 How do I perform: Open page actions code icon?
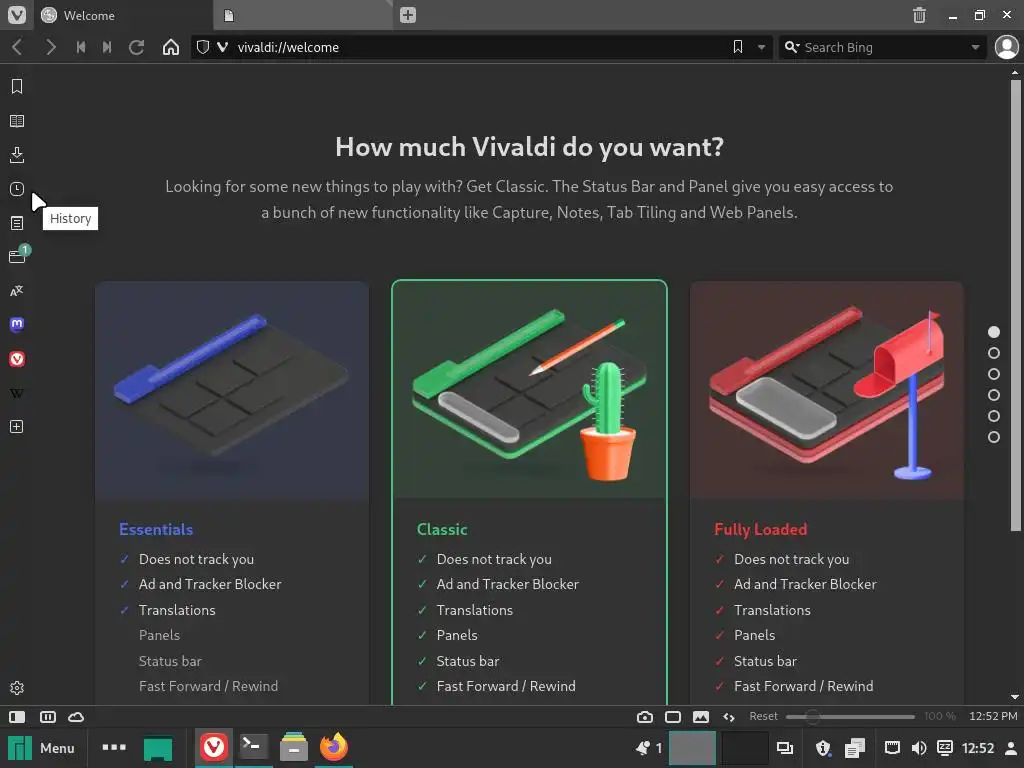tap(729, 716)
